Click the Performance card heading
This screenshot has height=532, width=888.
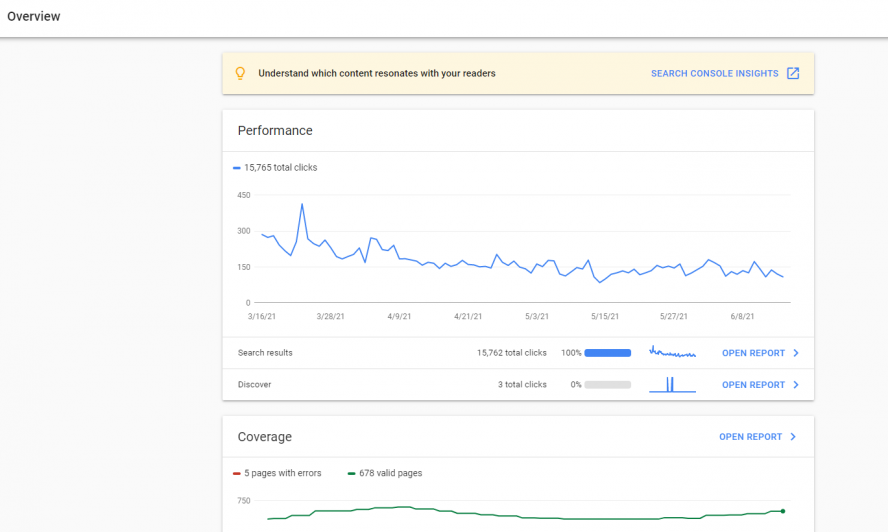275,130
